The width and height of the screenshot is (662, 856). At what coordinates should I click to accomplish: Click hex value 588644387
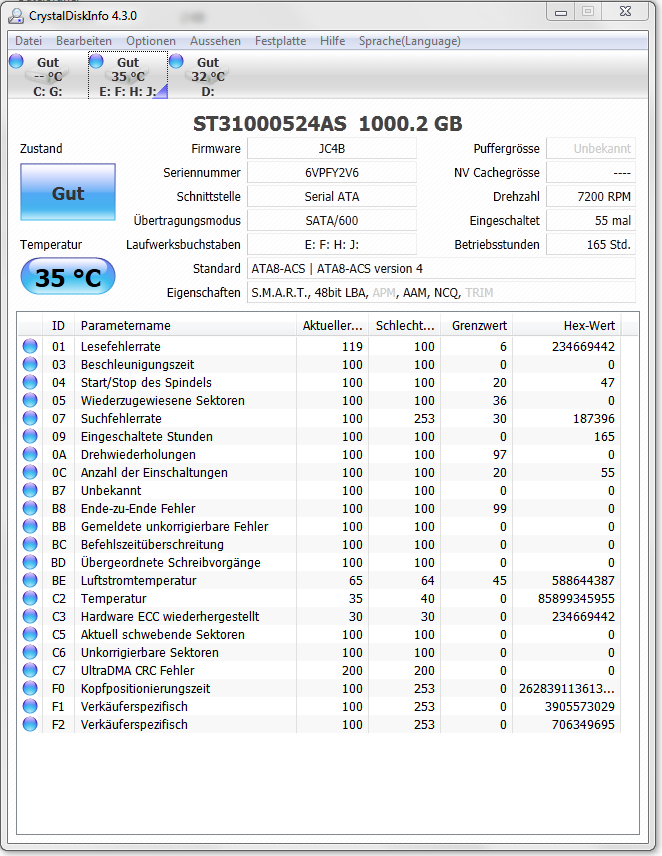click(583, 581)
